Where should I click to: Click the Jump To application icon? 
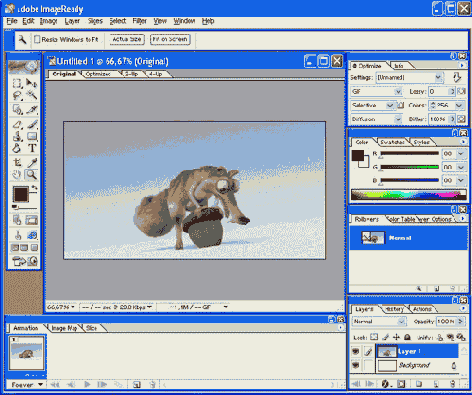click(x=18, y=260)
